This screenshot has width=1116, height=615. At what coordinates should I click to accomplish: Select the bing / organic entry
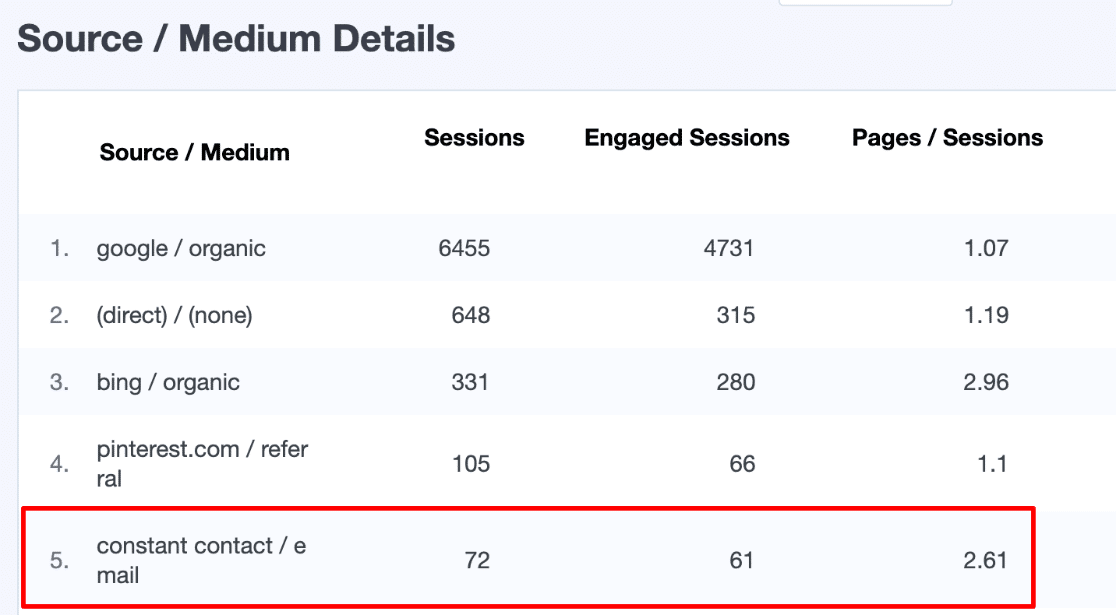167,382
